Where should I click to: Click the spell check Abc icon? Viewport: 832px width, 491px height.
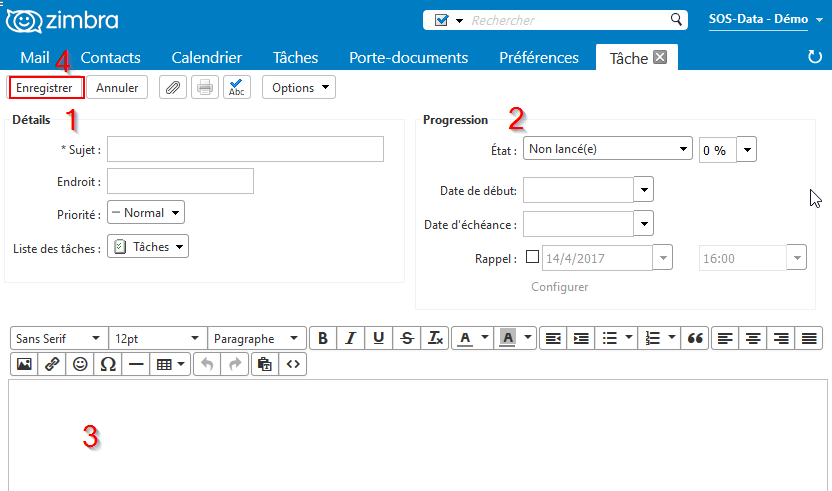[237, 88]
